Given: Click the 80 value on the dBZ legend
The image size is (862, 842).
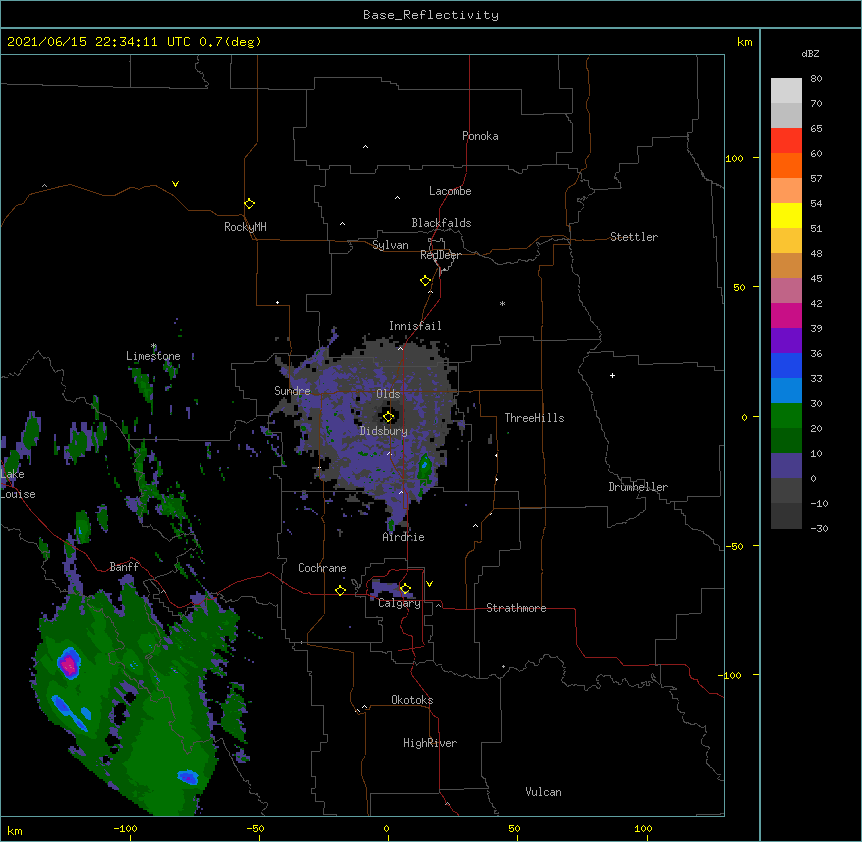Looking at the screenshot, I should point(816,79).
